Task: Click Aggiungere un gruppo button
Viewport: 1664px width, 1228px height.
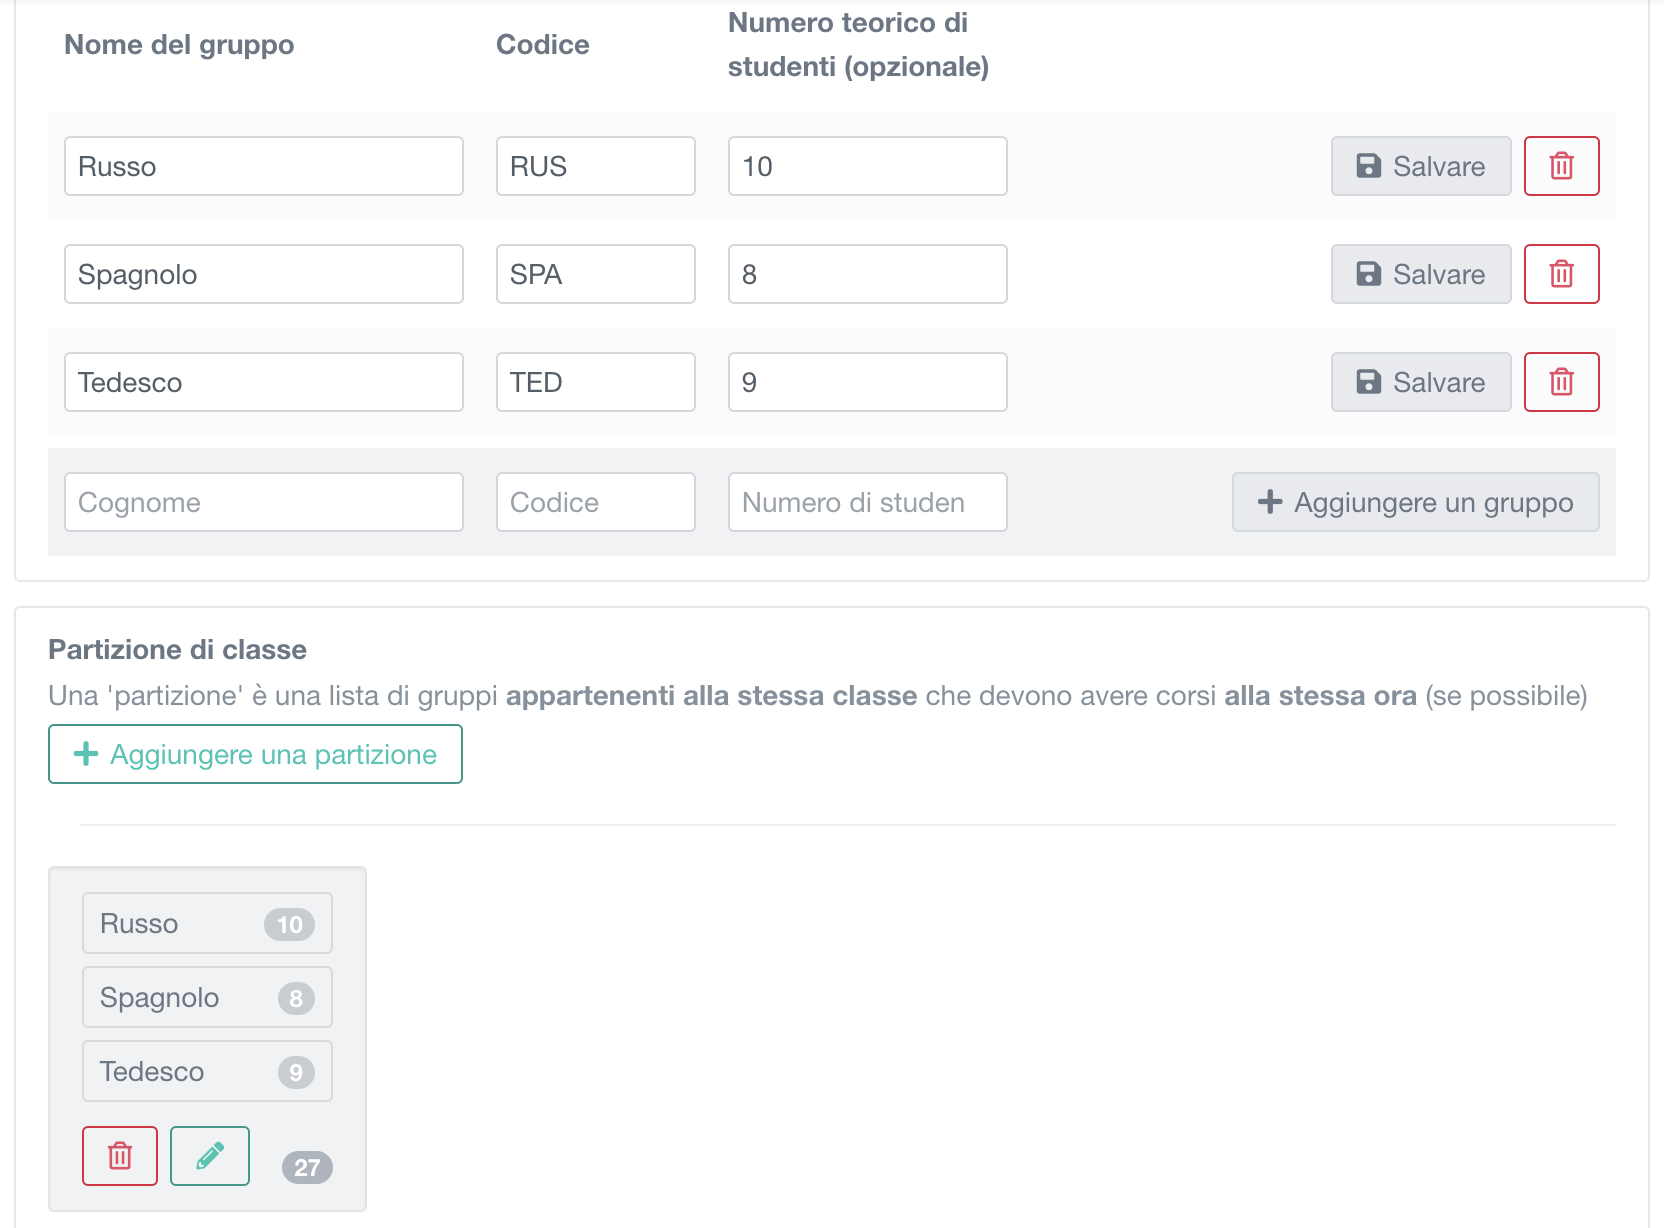Action: click(x=1415, y=502)
